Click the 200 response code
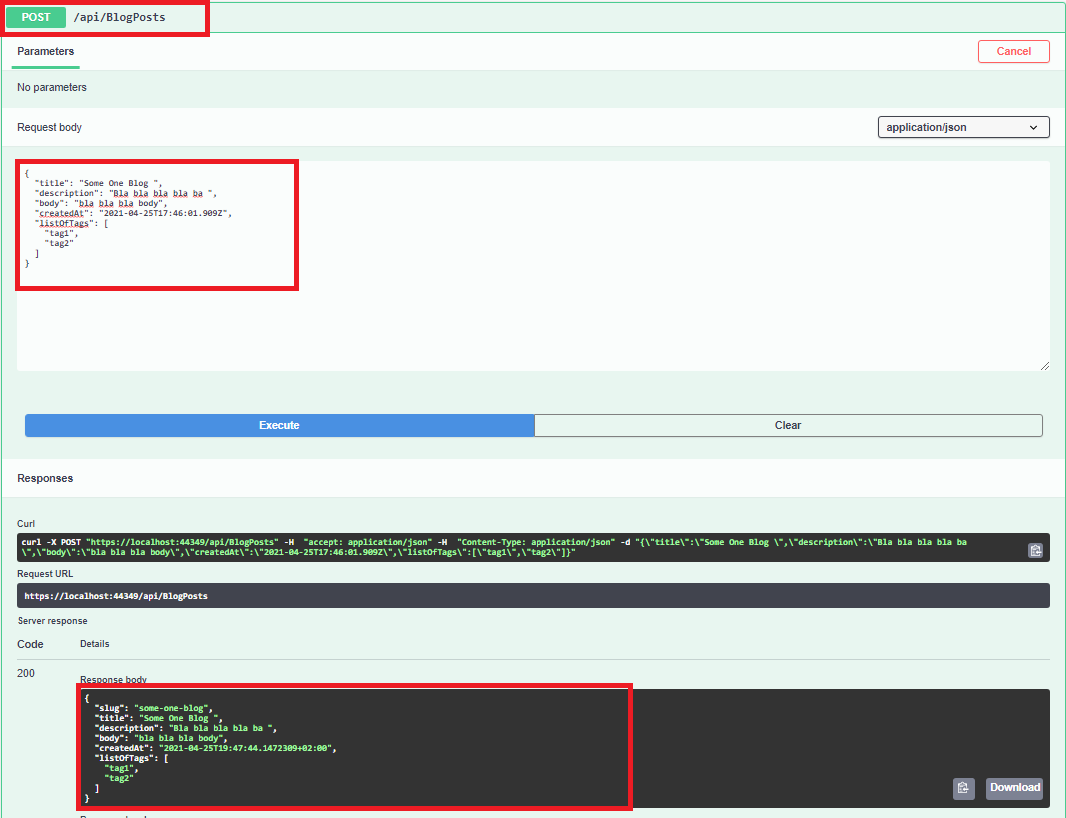The width and height of the screenshot is (1066, 818). pos(26,673)
